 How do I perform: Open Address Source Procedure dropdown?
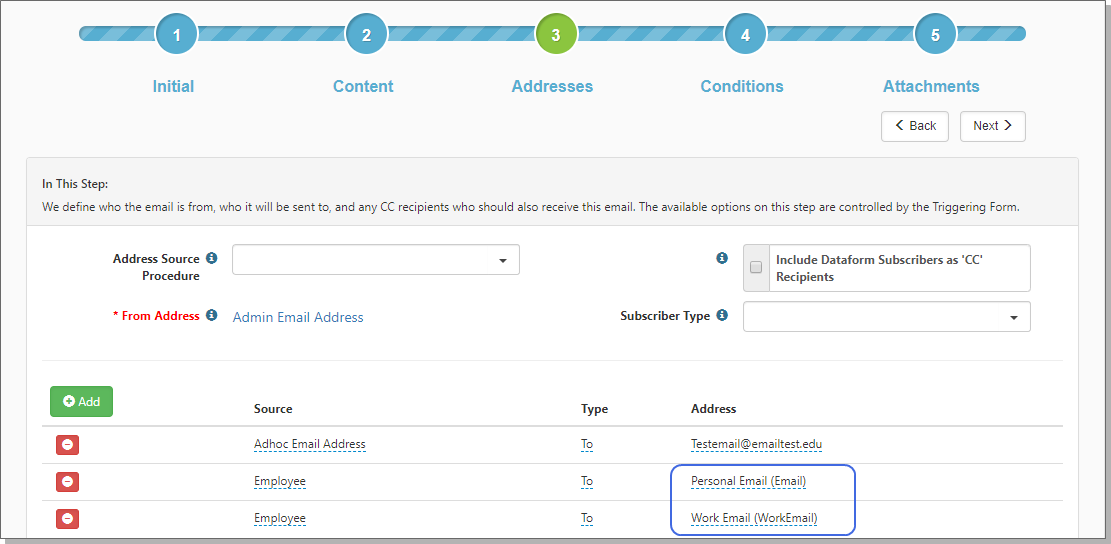[x=376, y=260]
